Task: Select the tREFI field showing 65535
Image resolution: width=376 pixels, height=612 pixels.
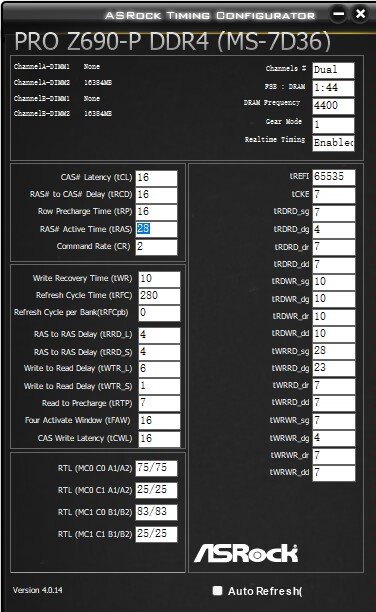Action: 334,176
